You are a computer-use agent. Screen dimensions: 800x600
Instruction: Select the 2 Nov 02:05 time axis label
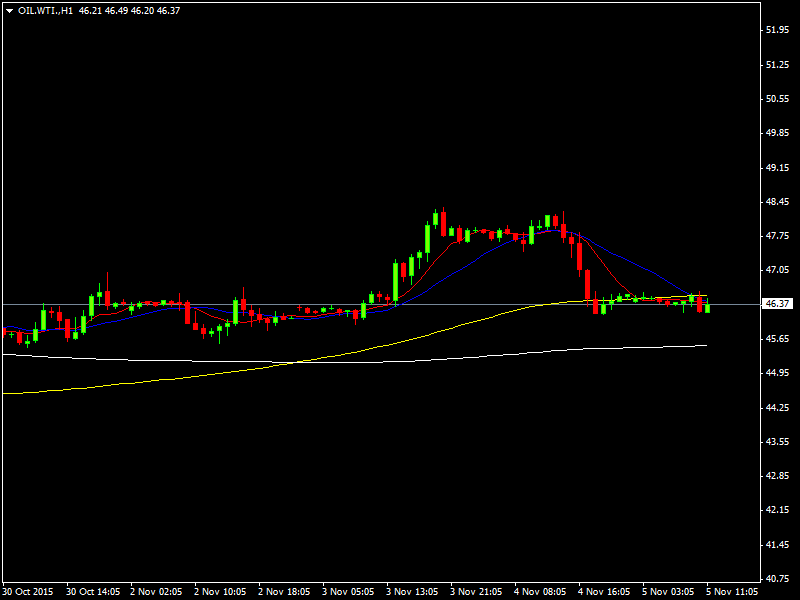156,592
